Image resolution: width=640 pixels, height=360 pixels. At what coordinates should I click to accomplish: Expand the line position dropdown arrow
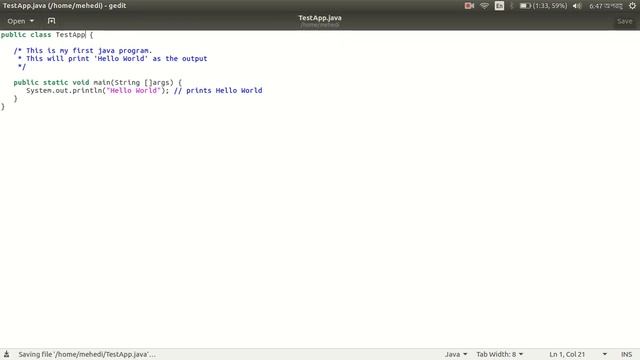click(x=604, y=354)
